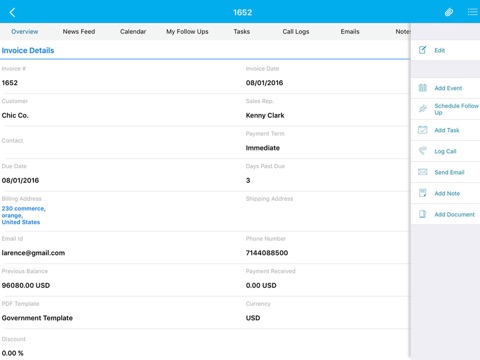The width and height of the screenshot is (480, 360).
Task: Open the Tasks tab
Action: (242, 32)
